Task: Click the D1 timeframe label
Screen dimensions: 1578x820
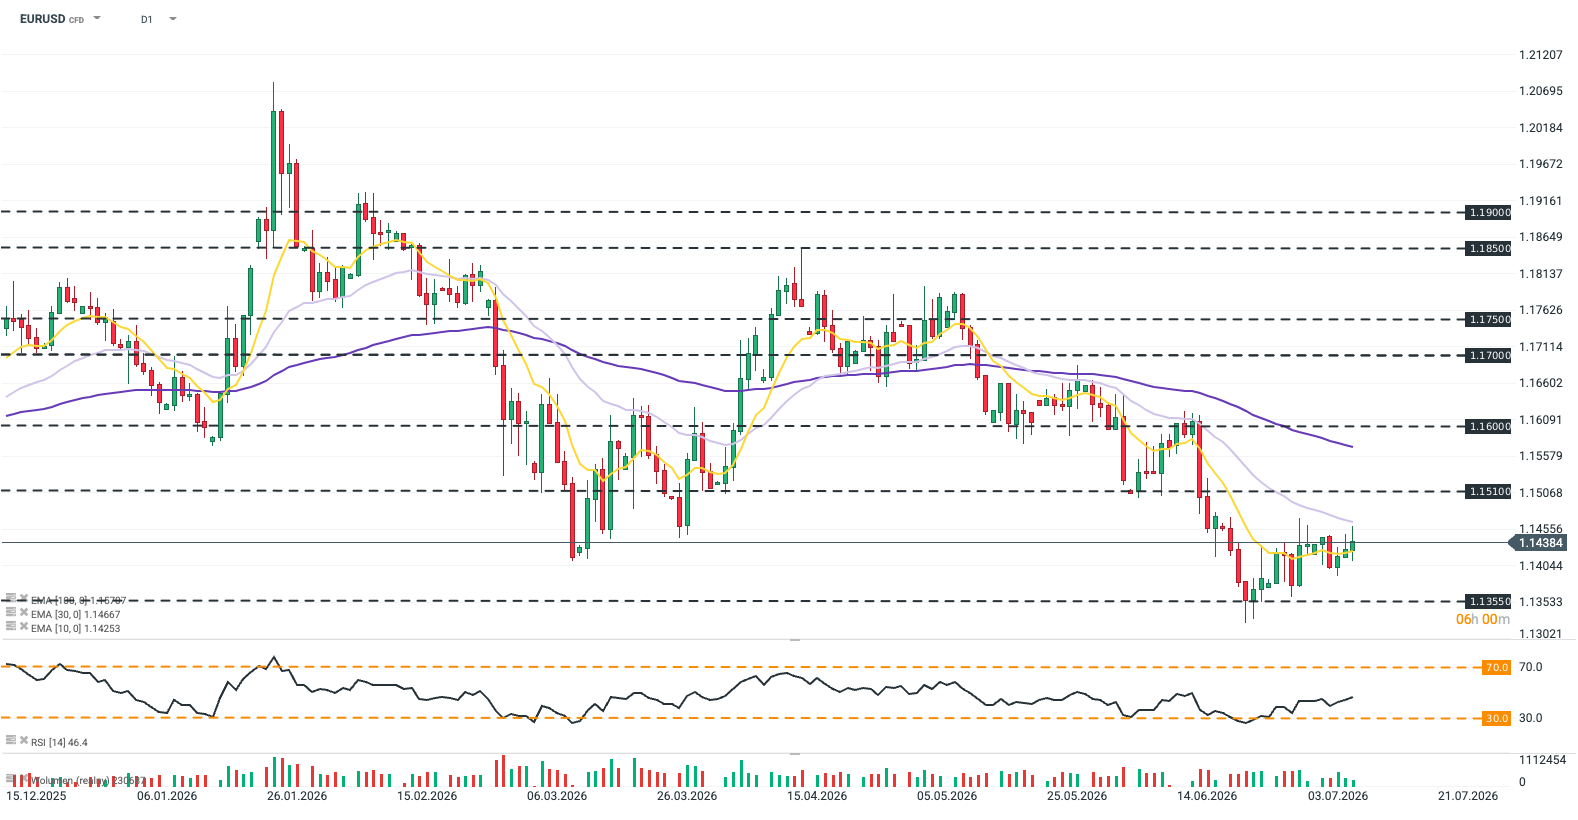Action: pos(147,19)
